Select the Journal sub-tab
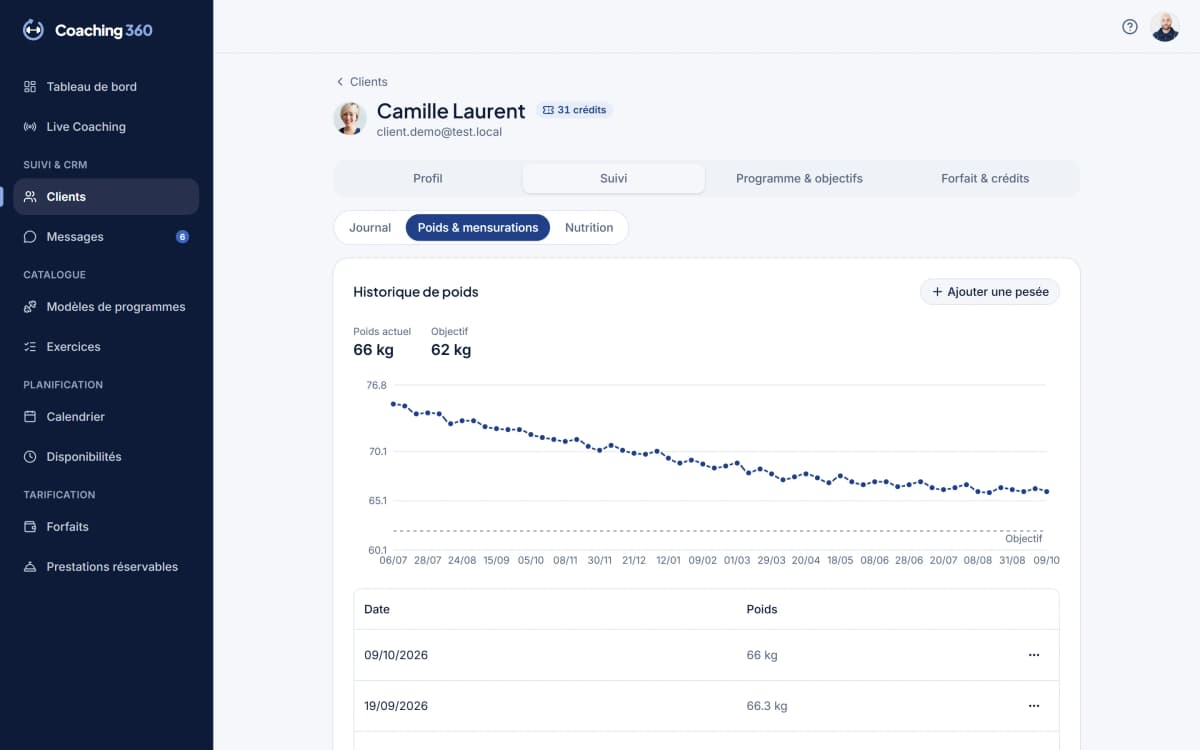 tap(370, 228)
